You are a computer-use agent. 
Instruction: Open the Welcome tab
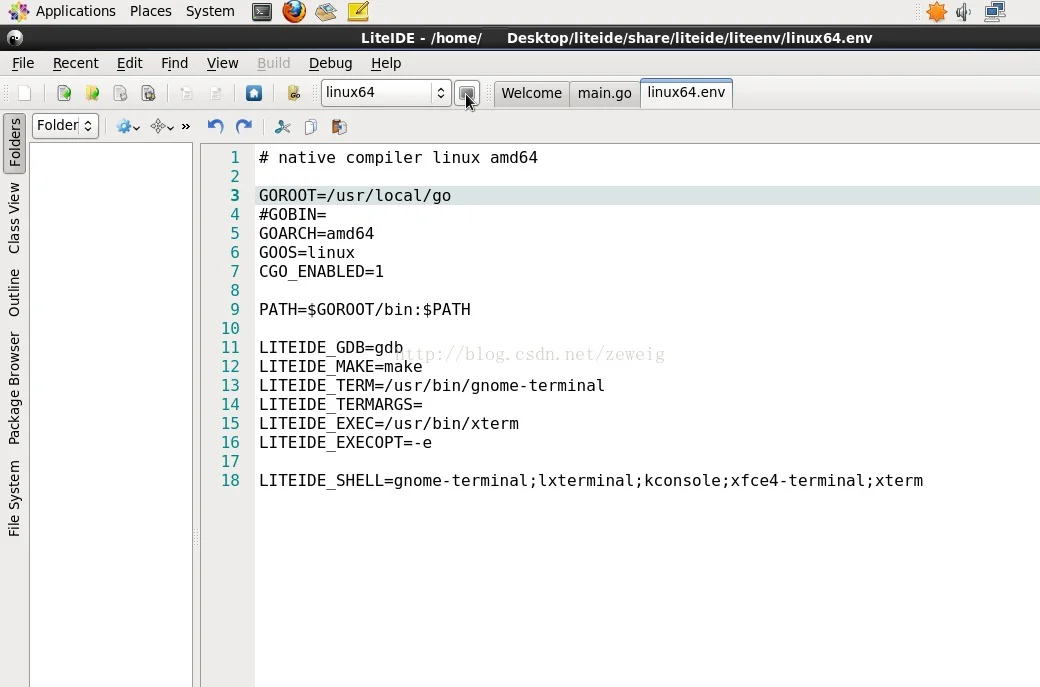click(x=531, y=93)
